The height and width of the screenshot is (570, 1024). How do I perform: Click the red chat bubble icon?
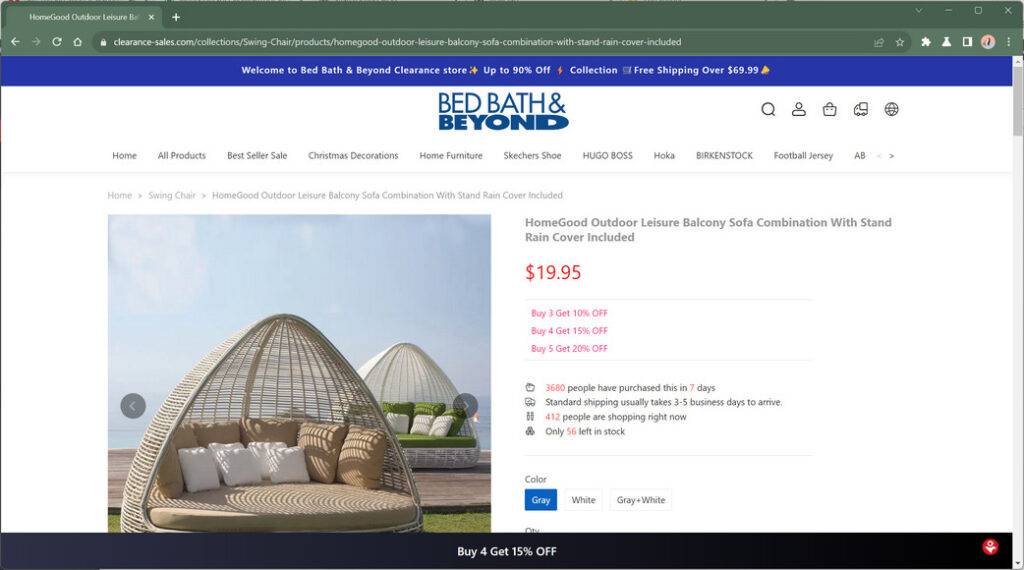990,546
